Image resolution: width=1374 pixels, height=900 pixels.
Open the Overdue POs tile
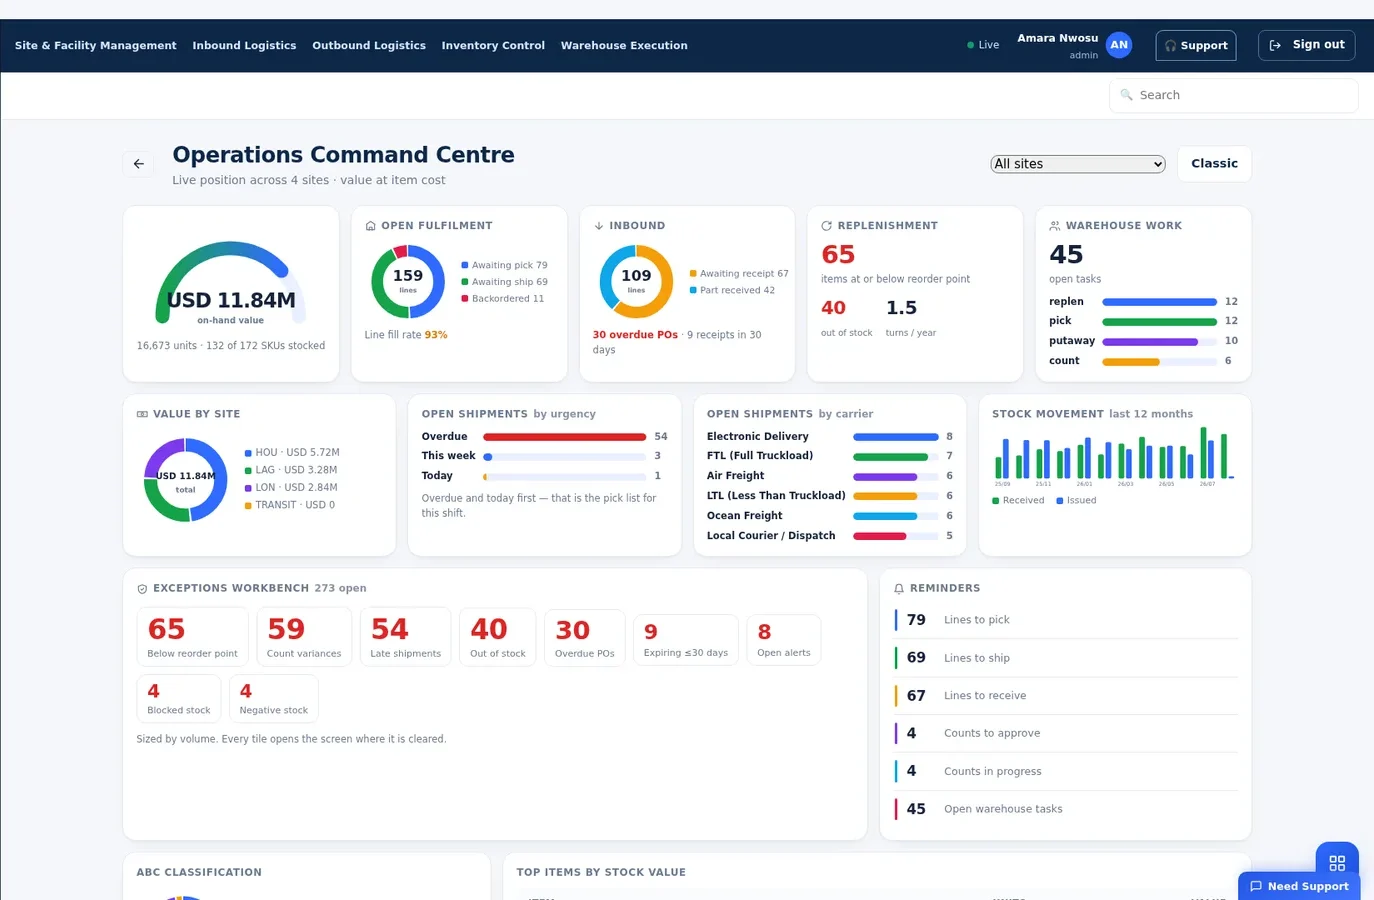point(585,638)
